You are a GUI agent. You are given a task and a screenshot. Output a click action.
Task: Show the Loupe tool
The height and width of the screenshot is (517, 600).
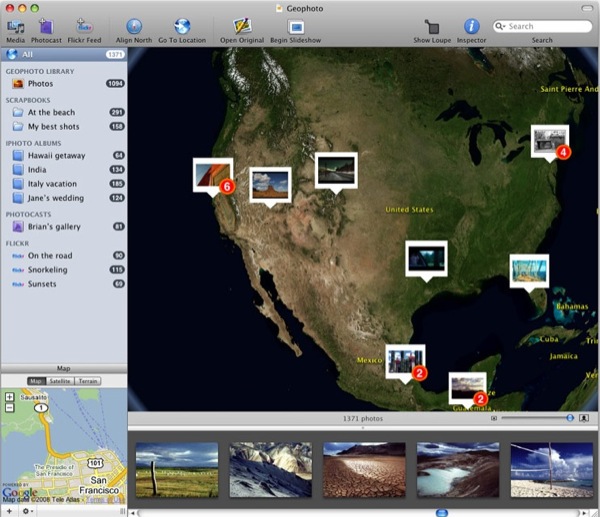click(x=433, y=26)
